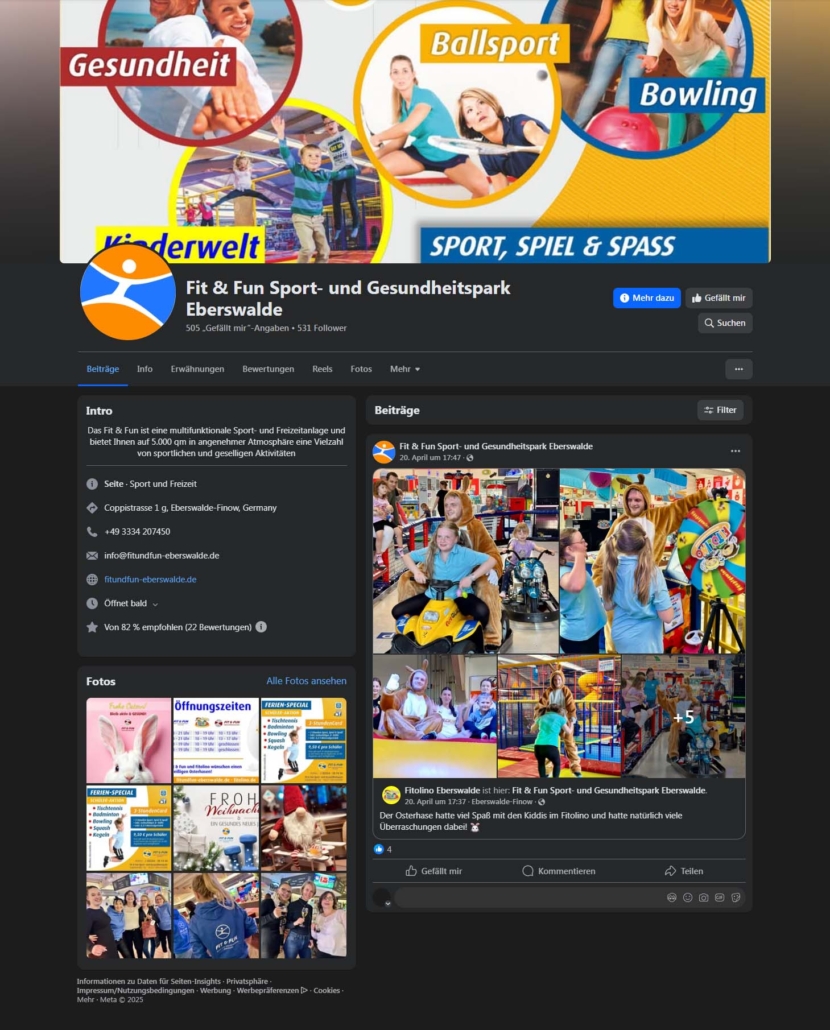Click the phone number +49 3334 207450
The height and width of the screenshot is (1030, 830).
[x=137, y=532]
